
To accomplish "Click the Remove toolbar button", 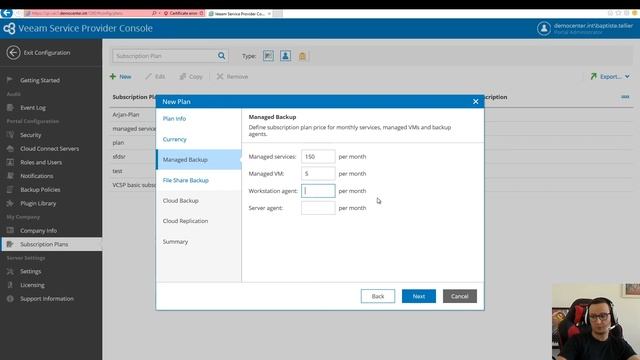I will tap(232, 76).
